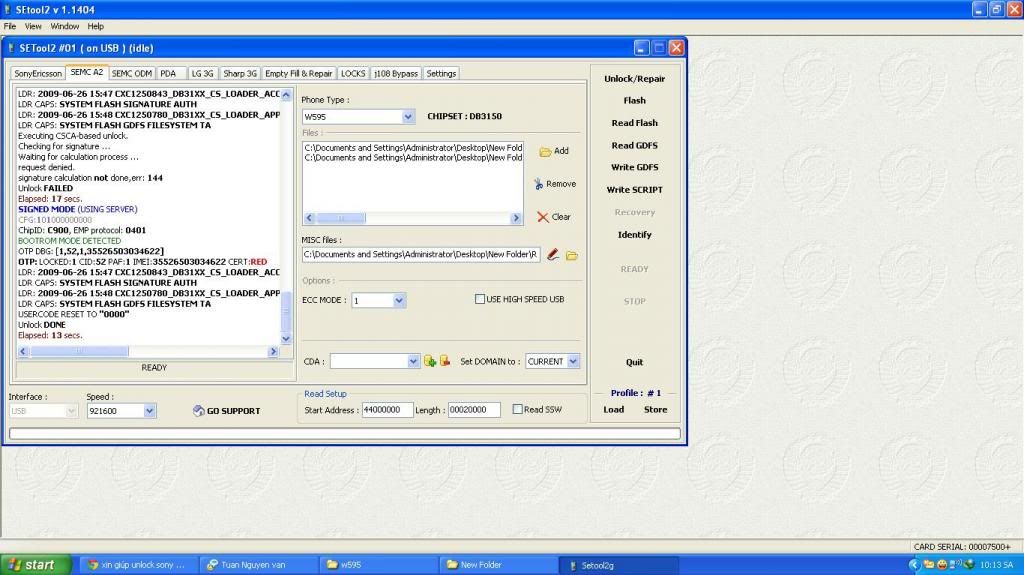Open the Speed 921600 dropdown
This screenshot has height=575, width=1024.
tap(149, 411)
